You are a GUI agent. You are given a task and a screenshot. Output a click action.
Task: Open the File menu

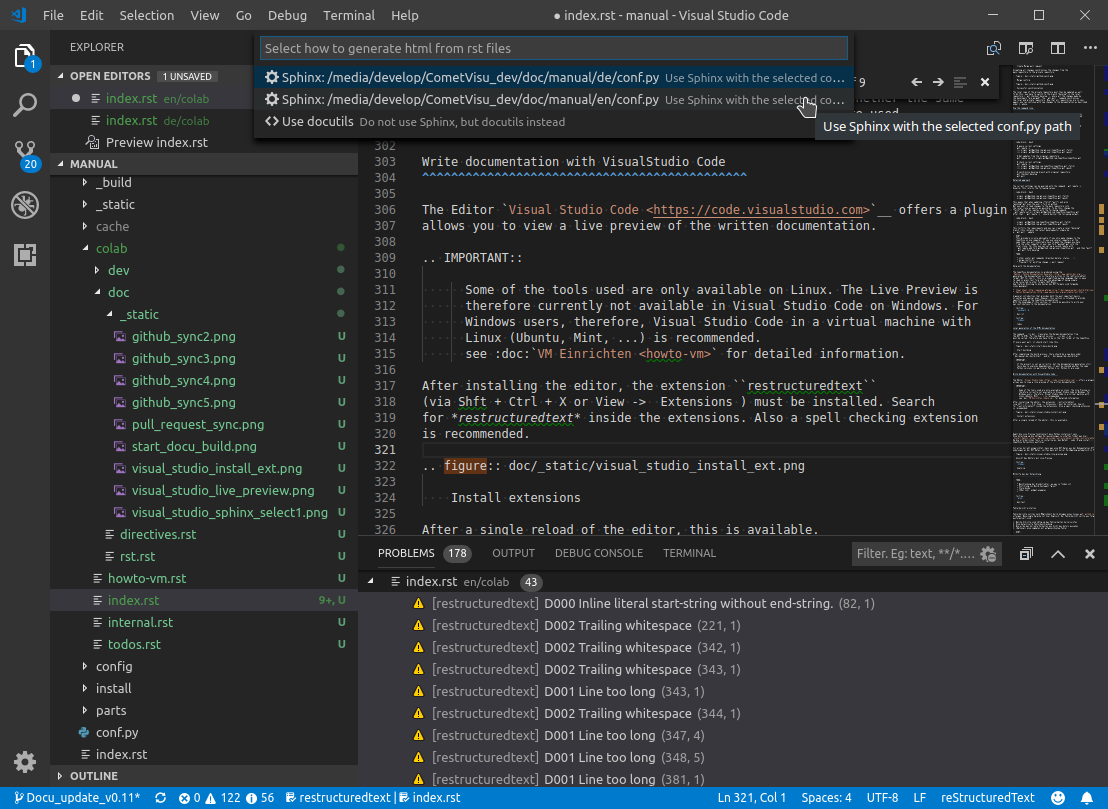(53, 15)
